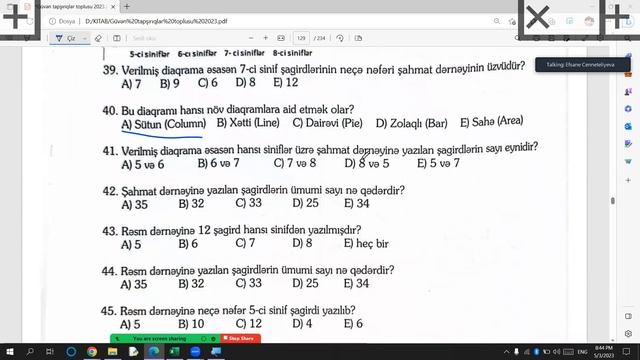Image resolution: width=640 pixels, height=360 pixels.
Task: Click the icon right of Rotate
Action: (358, 38)
